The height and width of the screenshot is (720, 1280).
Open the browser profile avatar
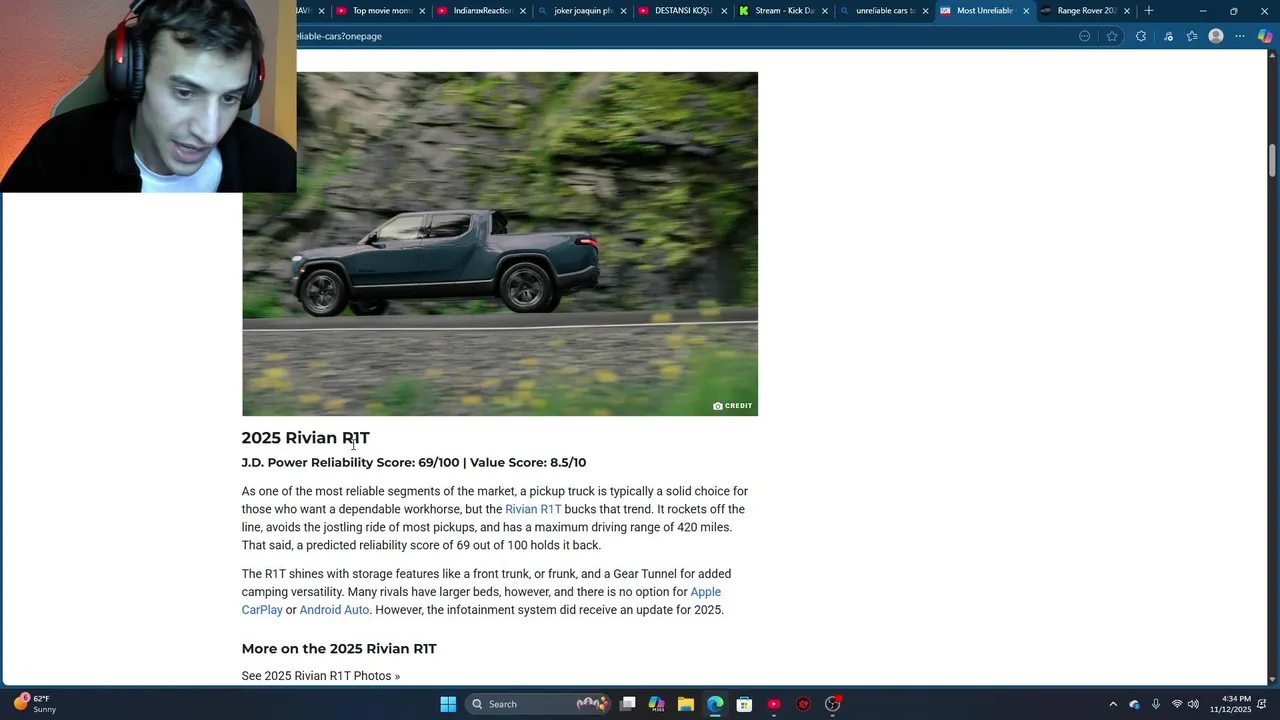[x=1216, y=36]
